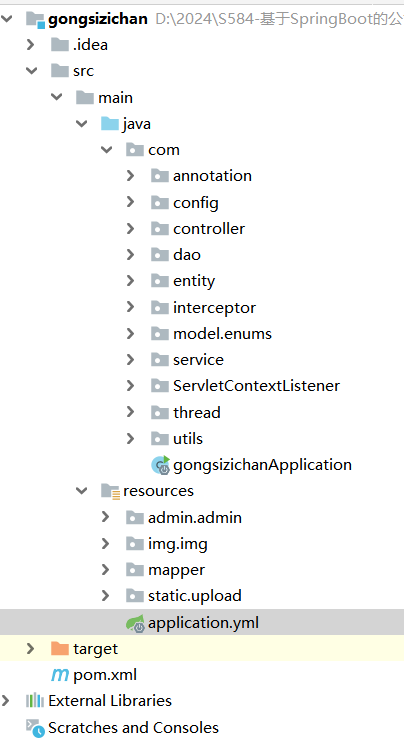404x742 pixels.
Task: Select the interceptor package
Action: (x=214, y=308)
